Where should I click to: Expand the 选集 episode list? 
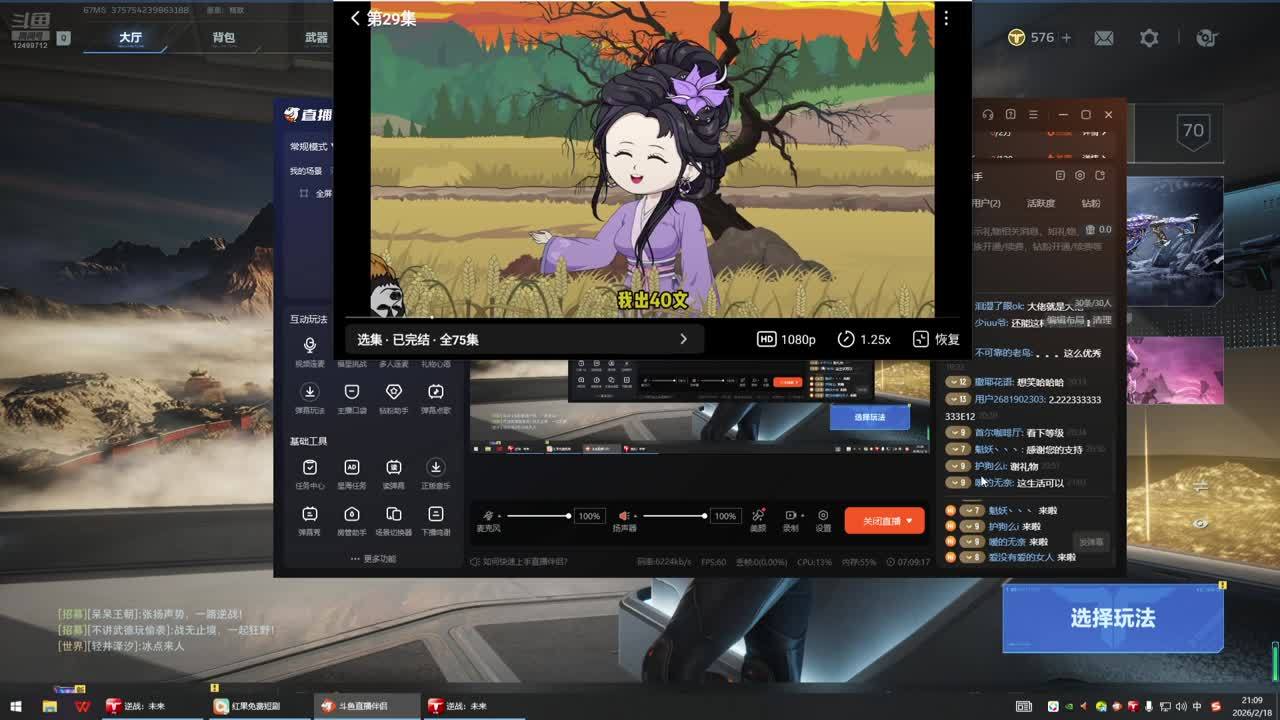click(x=524, y=339)
